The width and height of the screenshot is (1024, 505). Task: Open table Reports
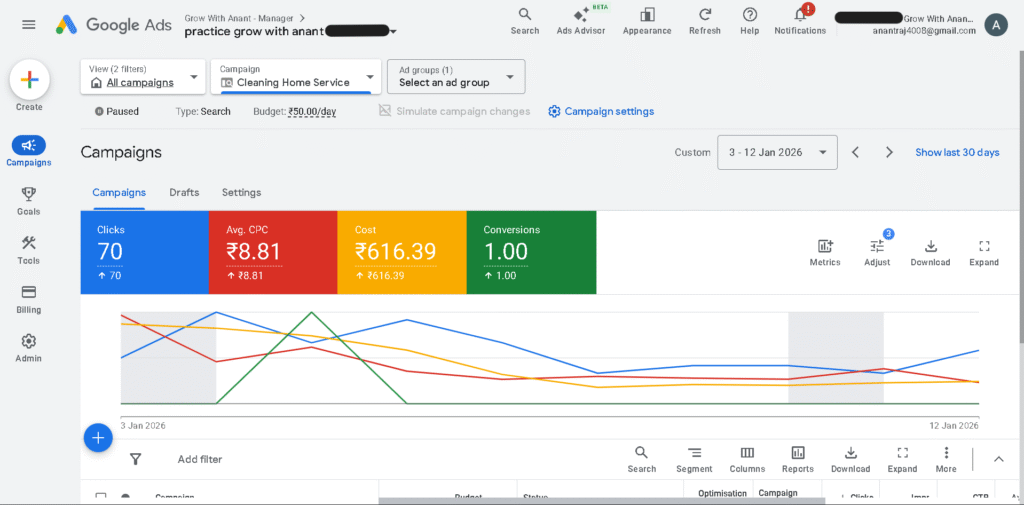click(x=798, y=460)
